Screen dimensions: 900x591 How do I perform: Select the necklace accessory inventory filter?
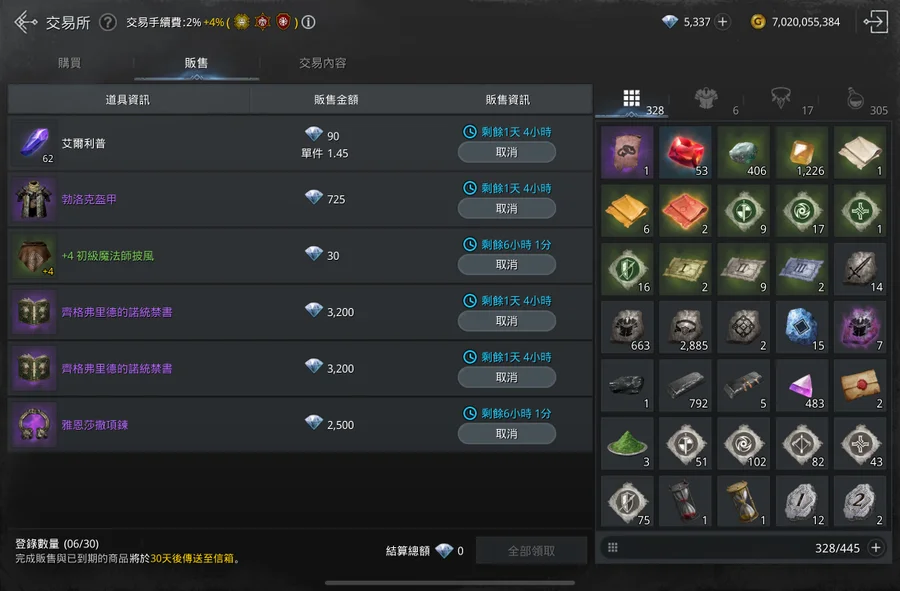coord(781,99)
